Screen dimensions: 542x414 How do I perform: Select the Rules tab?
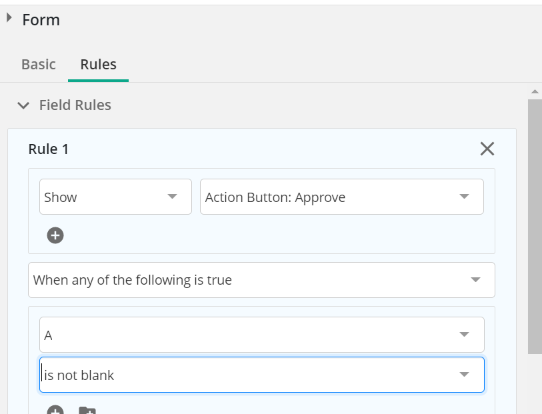[x=98, y=64]
